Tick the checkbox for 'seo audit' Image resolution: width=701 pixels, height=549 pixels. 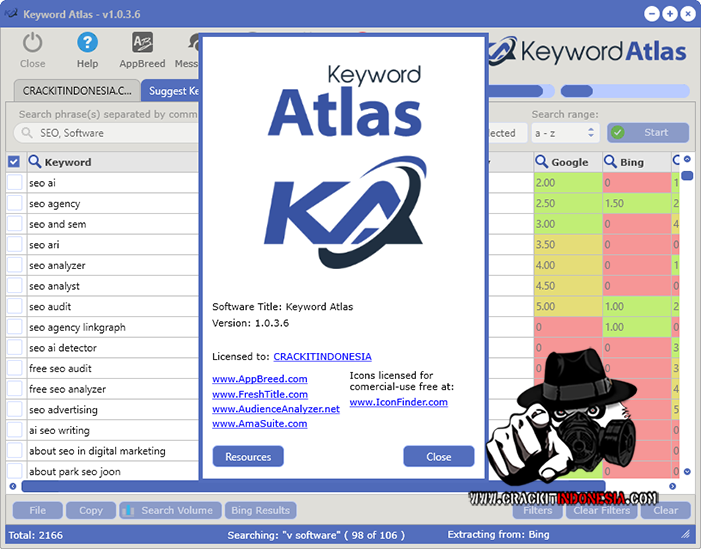click(14, 307)
